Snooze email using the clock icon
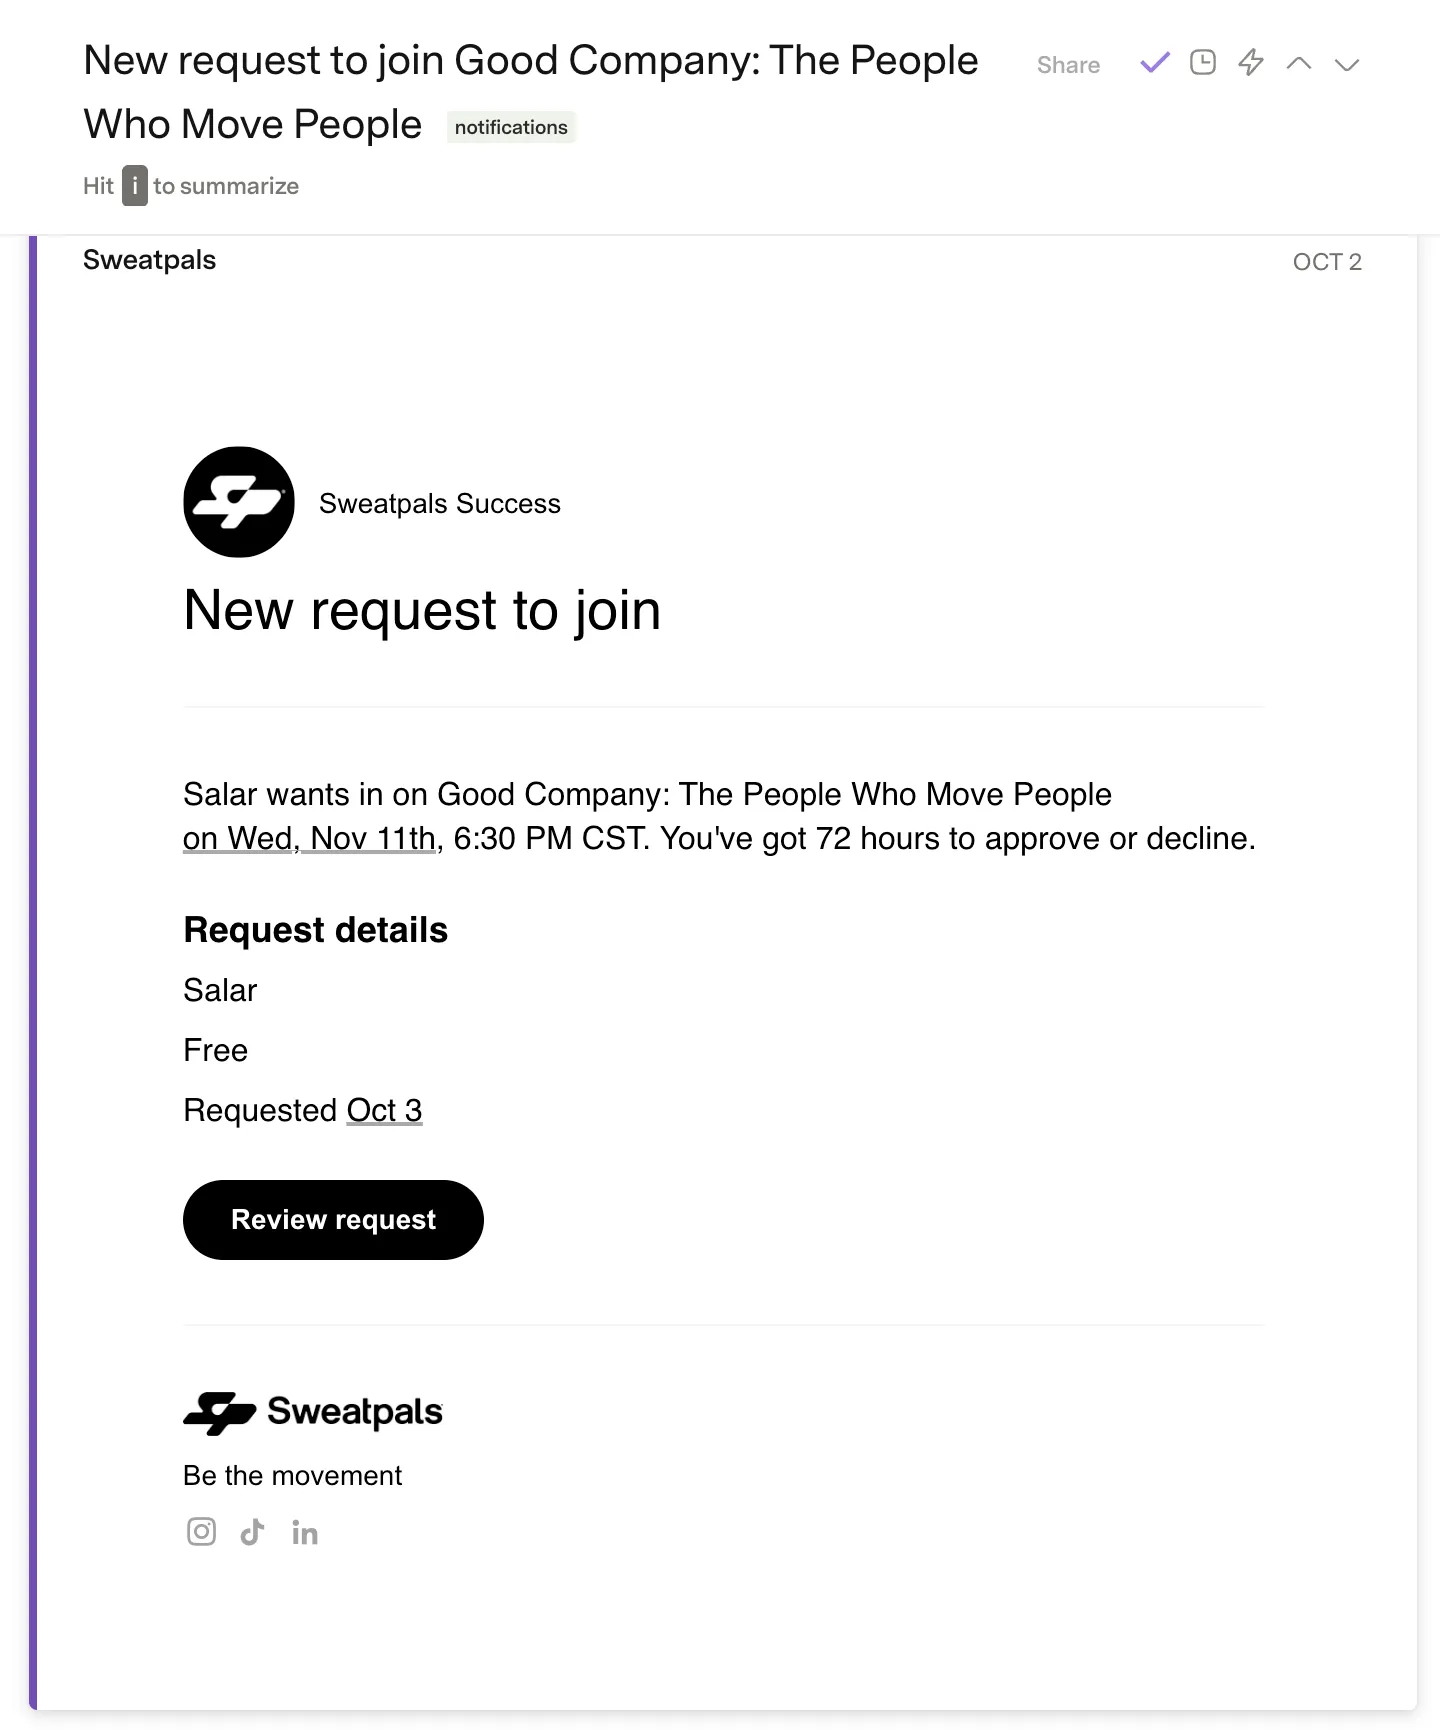Screen dimensions: 1440x1730 pos(1203,63)
